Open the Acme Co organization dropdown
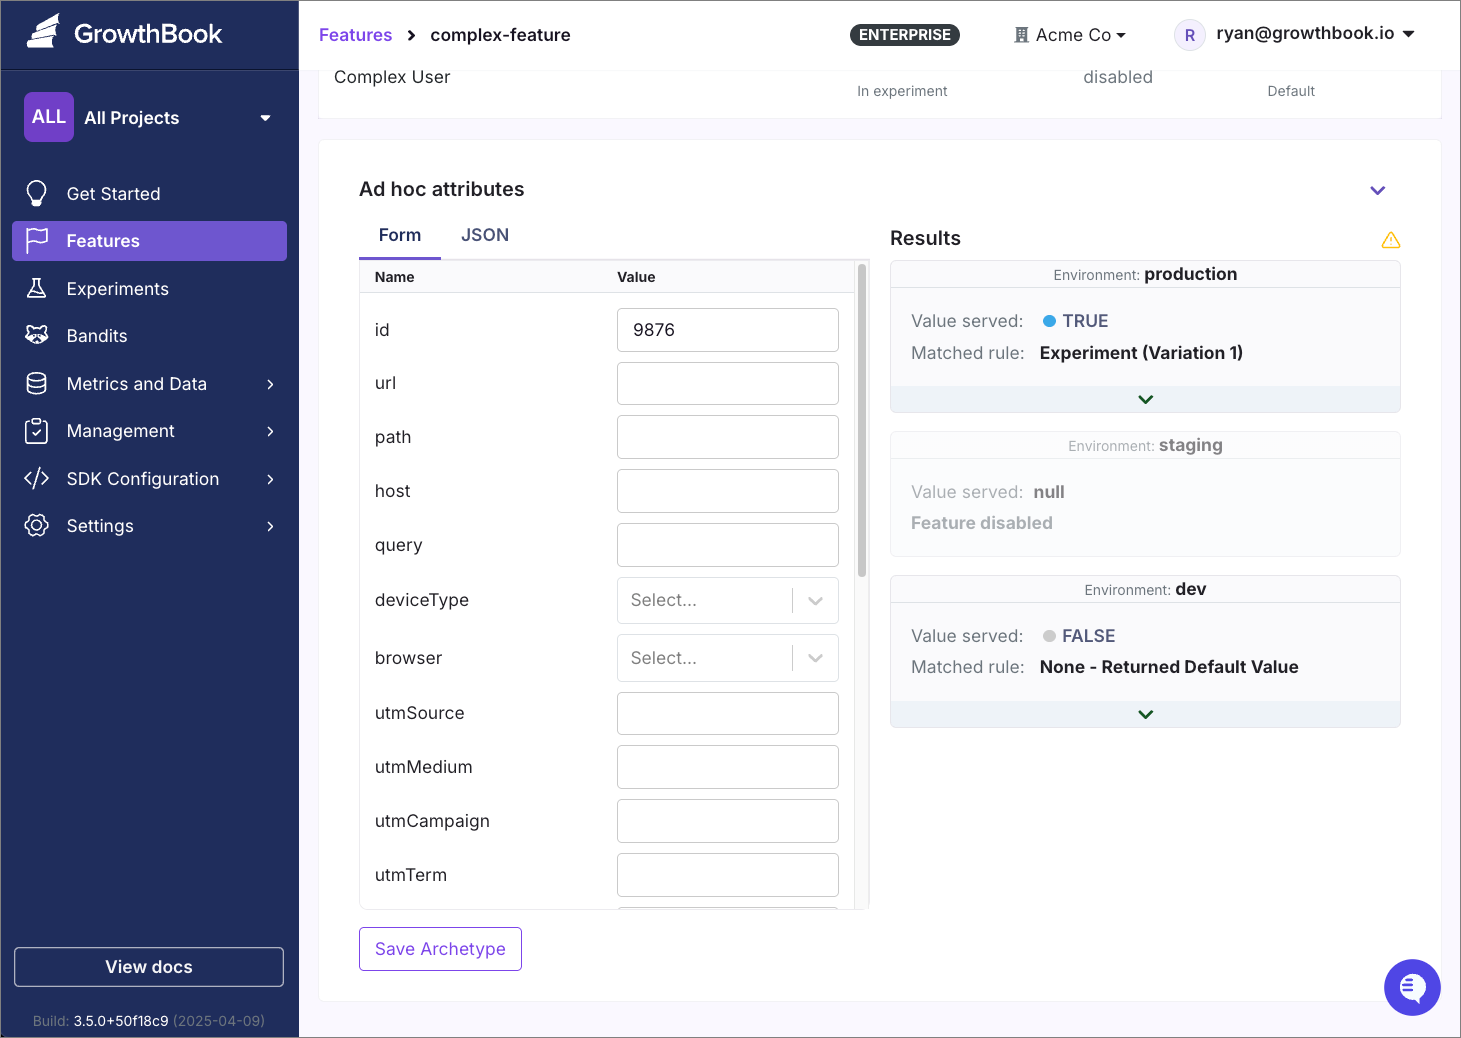The image size is (1461, 1038). coord(1071,35)
